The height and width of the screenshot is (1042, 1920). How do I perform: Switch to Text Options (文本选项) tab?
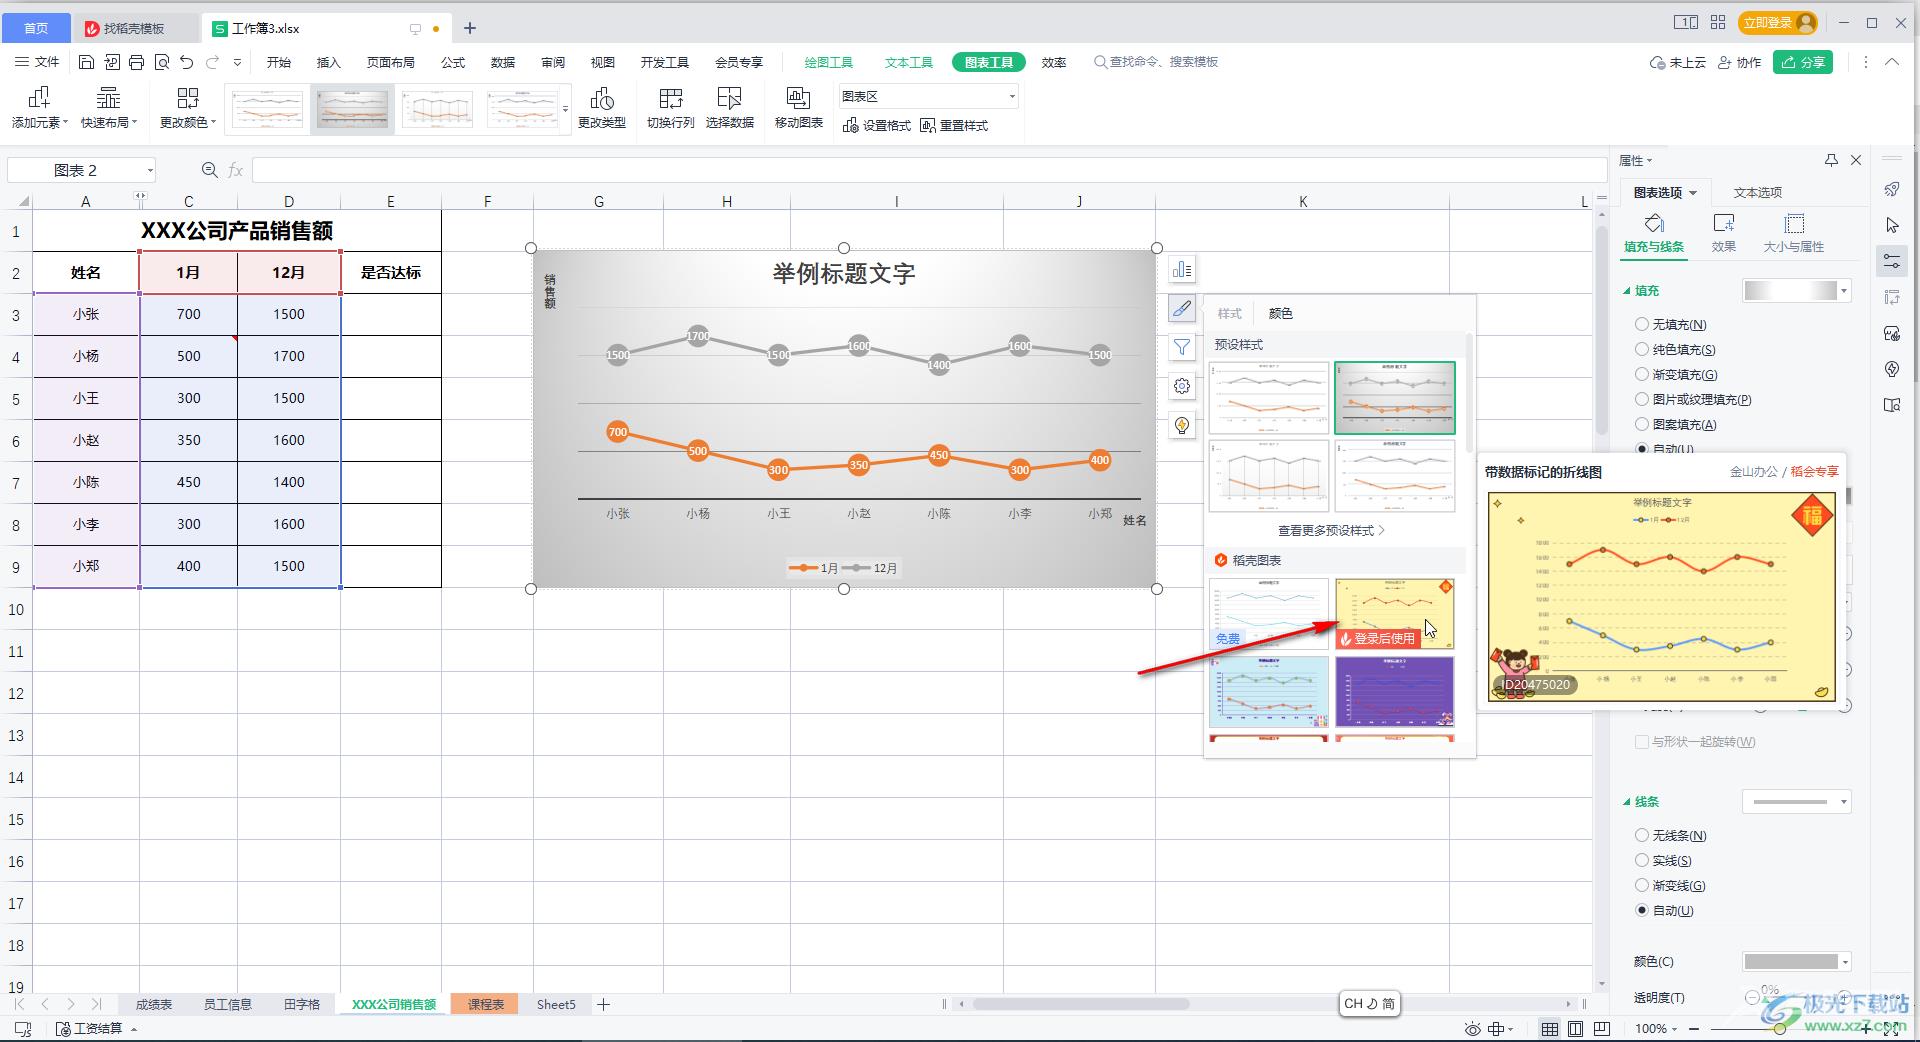click(1757, 192)
